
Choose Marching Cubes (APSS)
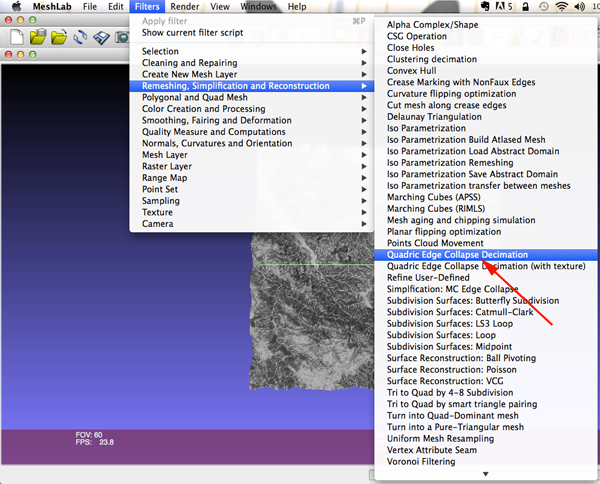(x=486, y=197)
